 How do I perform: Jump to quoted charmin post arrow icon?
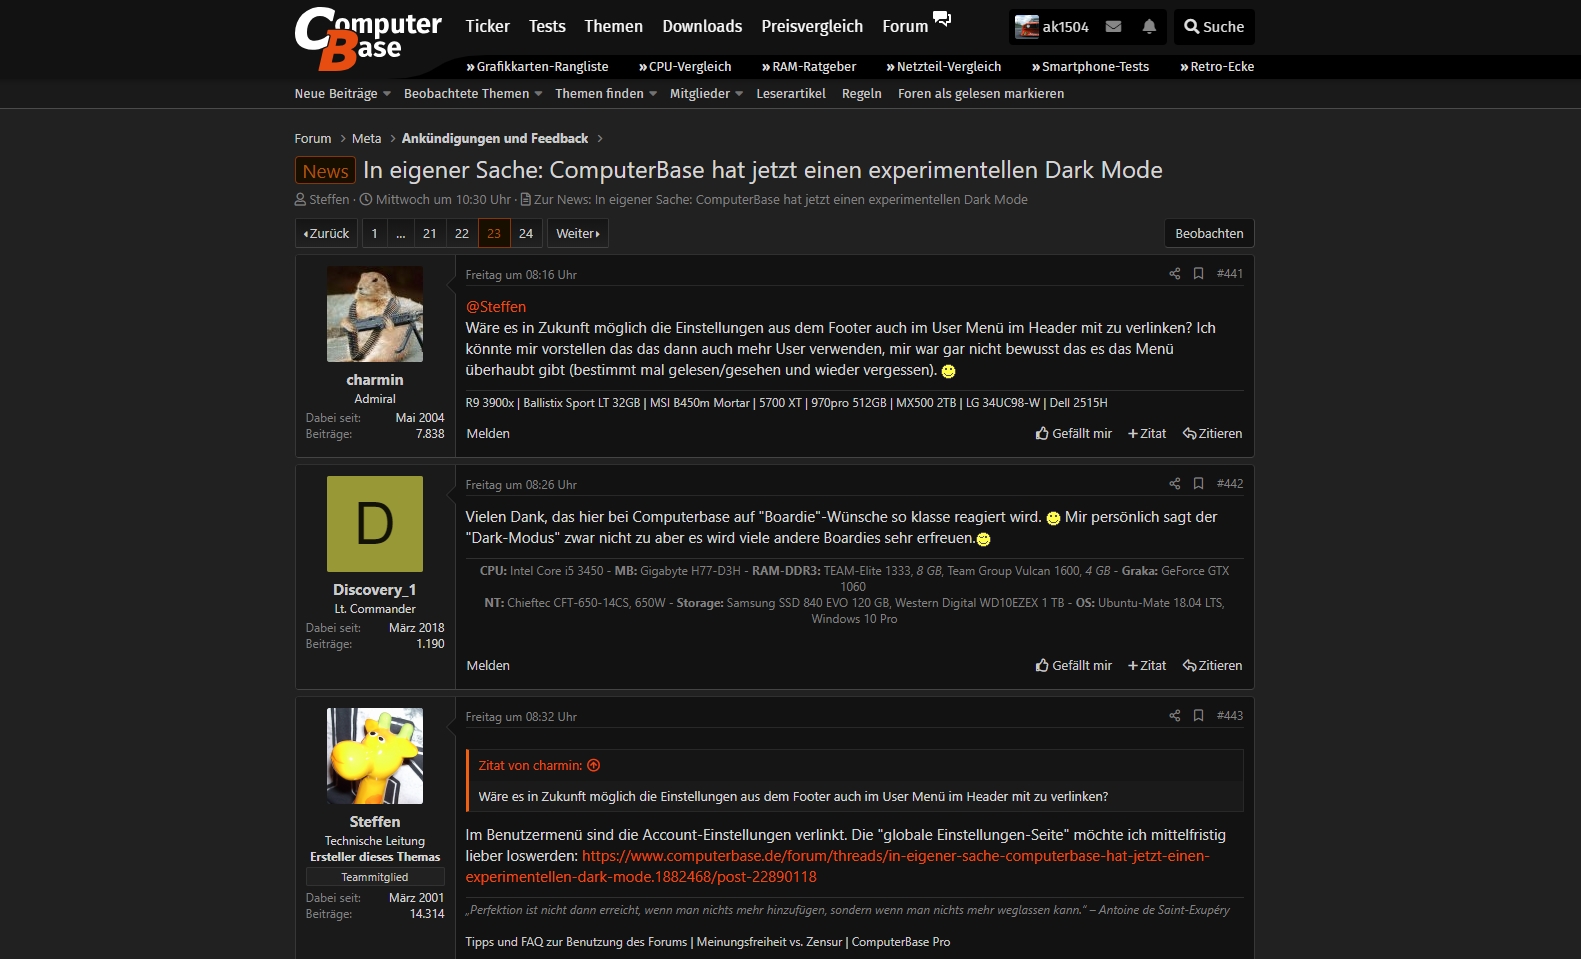tap(594, 766)
